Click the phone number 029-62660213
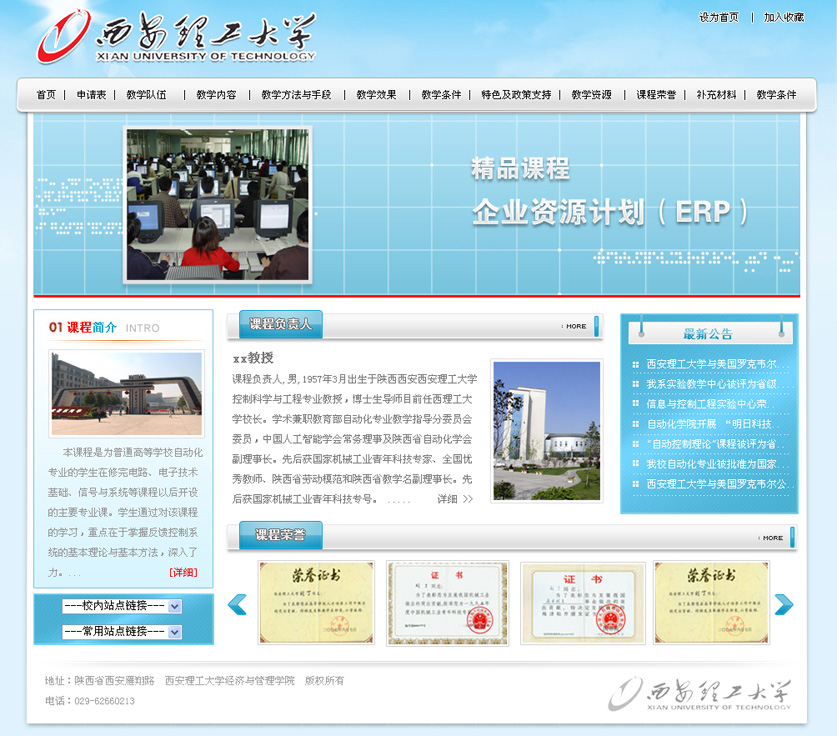This screenshot has width=837, height=736. [105, 701]
